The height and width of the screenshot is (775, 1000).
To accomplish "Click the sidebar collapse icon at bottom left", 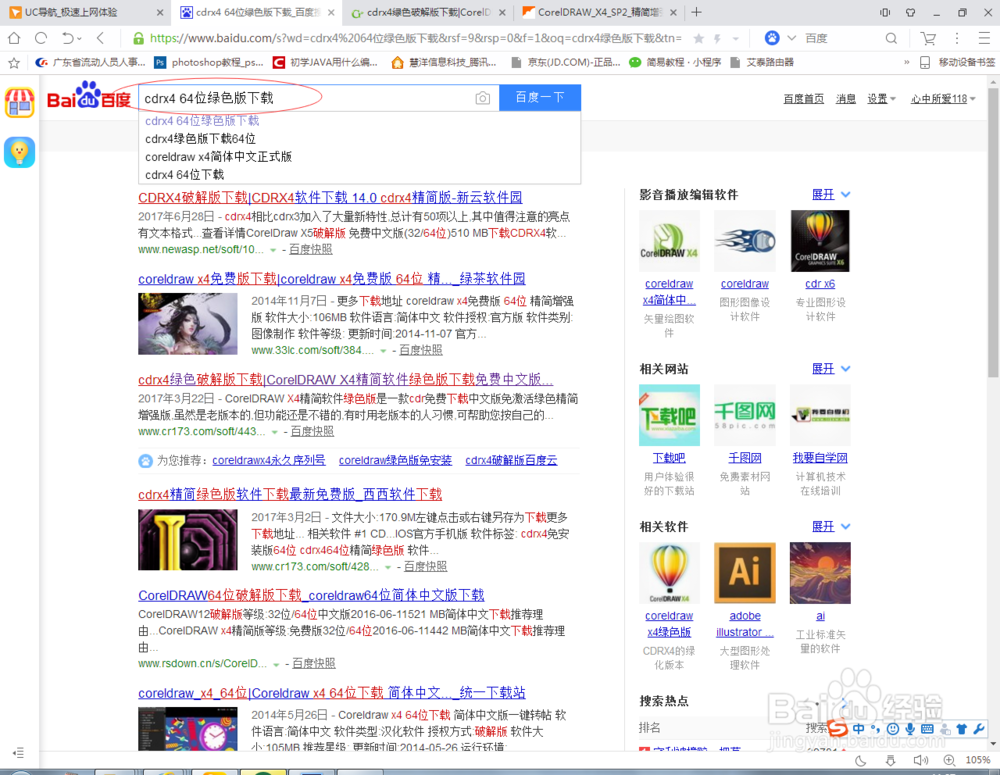I will coord(18,753).
